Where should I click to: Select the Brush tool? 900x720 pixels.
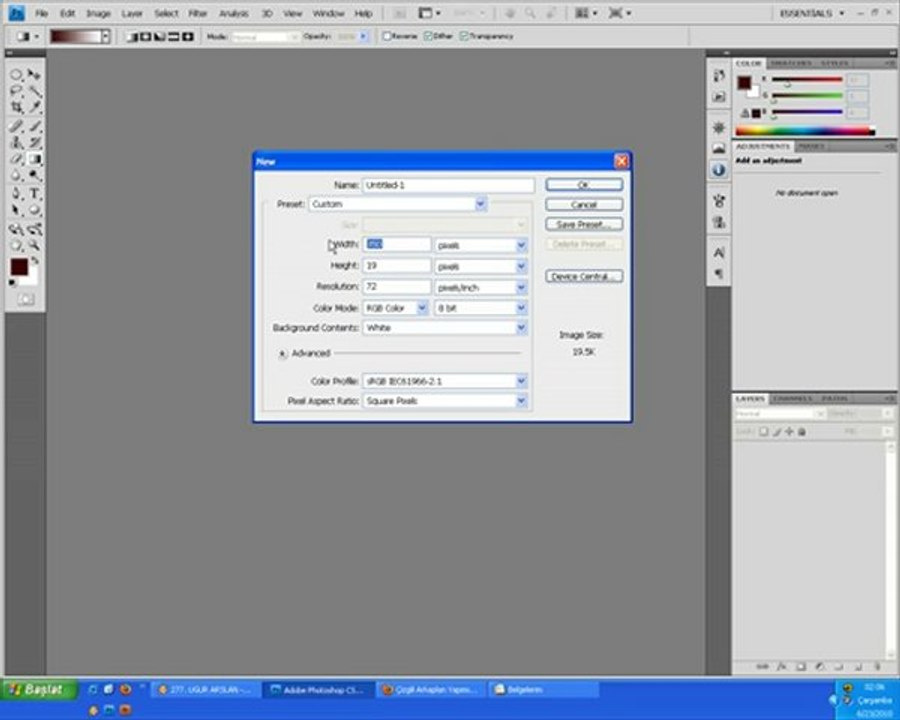coord(34,126)
